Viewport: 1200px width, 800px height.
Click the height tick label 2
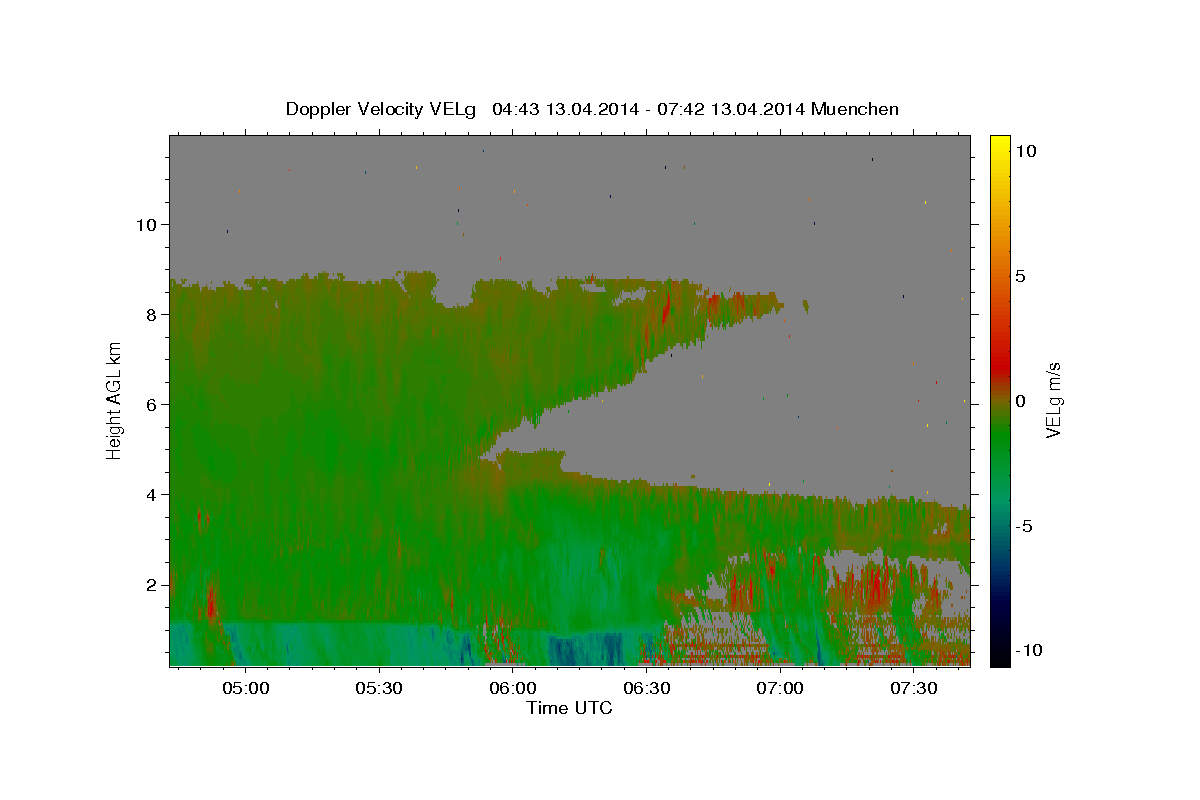coord(151,584)
